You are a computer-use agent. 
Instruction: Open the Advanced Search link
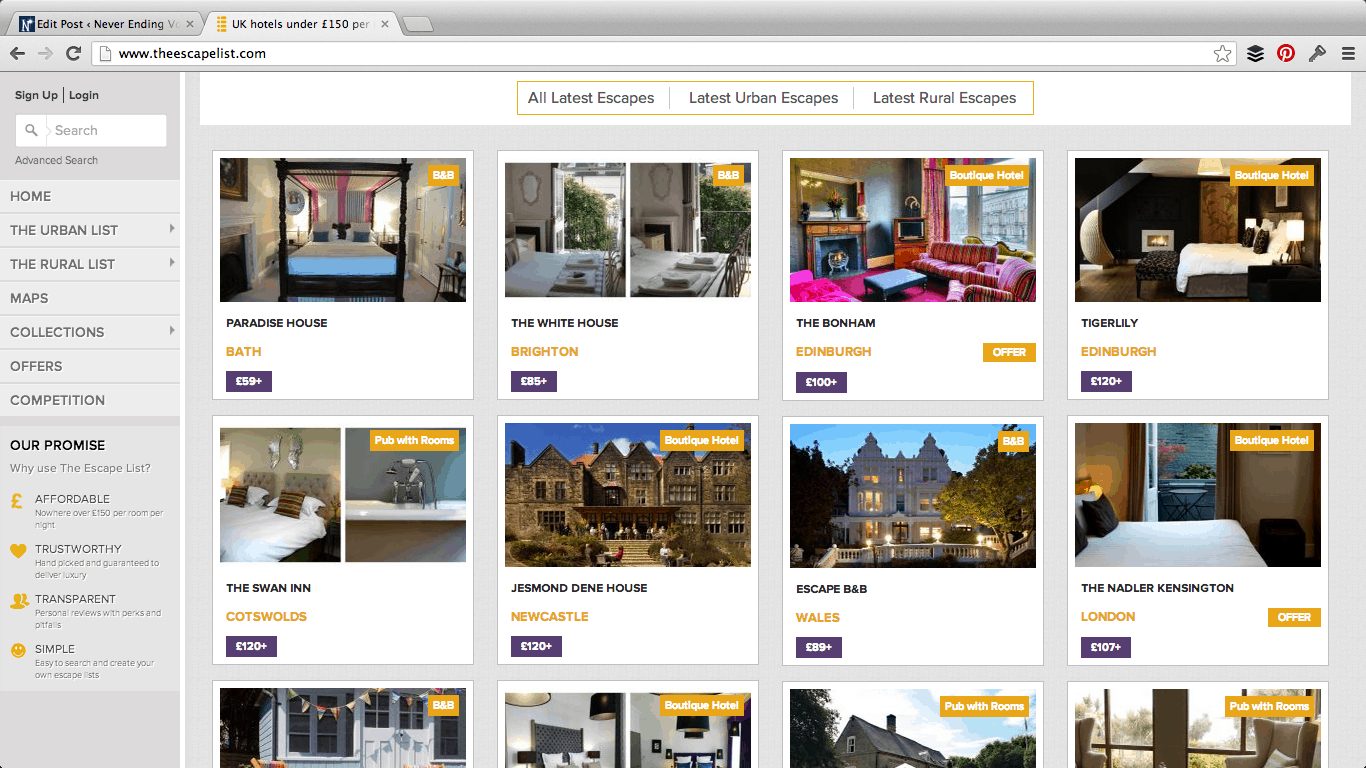tap(56, 160)
